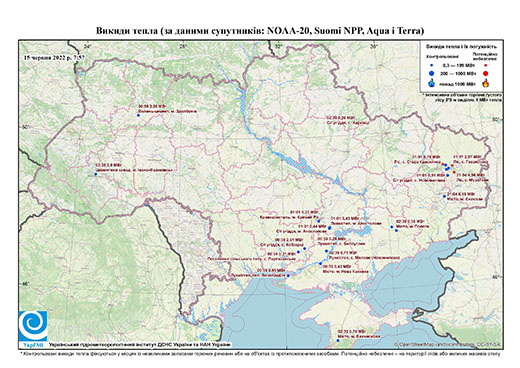Click the westernmost blue marker by the Black Sea coast

tap(288, 275)
